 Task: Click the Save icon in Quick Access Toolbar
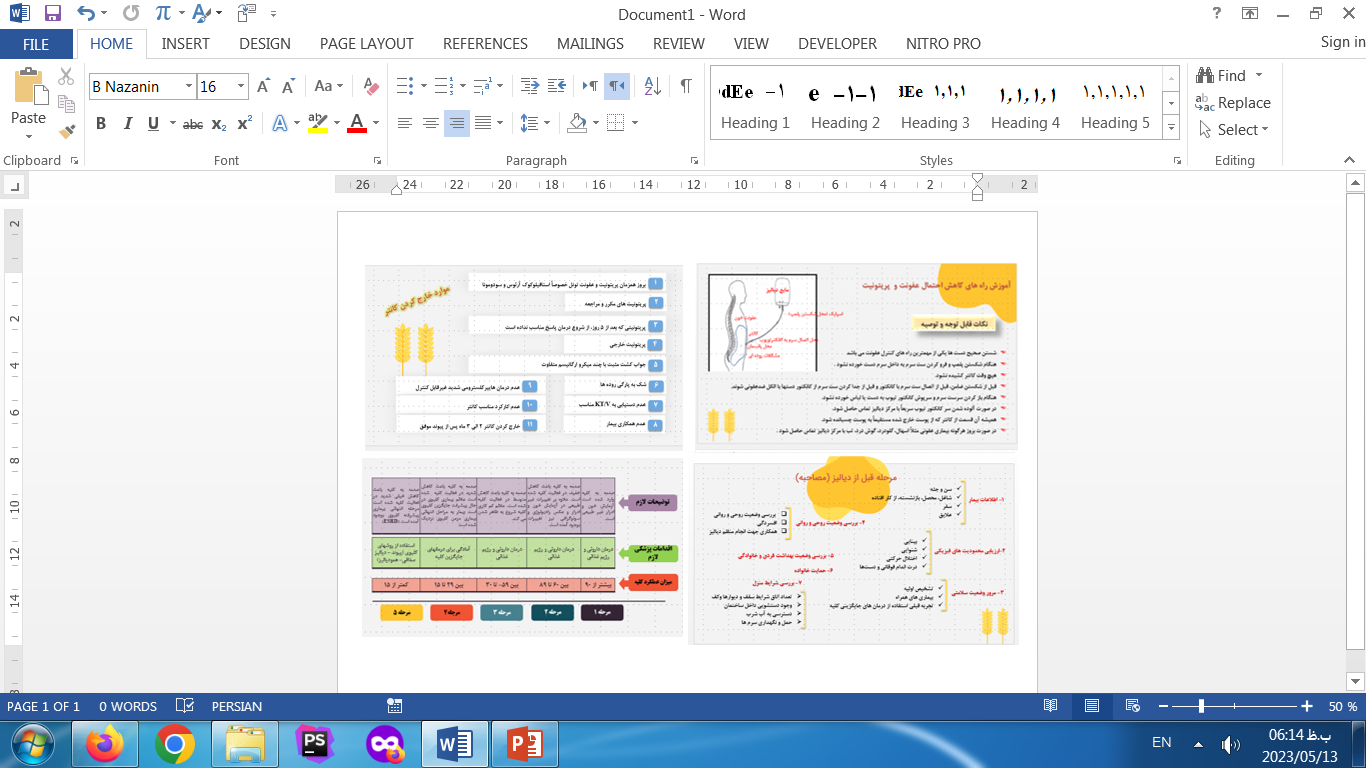(x=53, y=14)
